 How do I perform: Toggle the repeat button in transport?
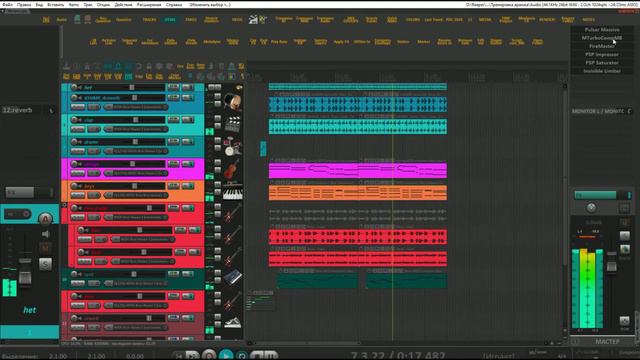click(x=242, y=356)
